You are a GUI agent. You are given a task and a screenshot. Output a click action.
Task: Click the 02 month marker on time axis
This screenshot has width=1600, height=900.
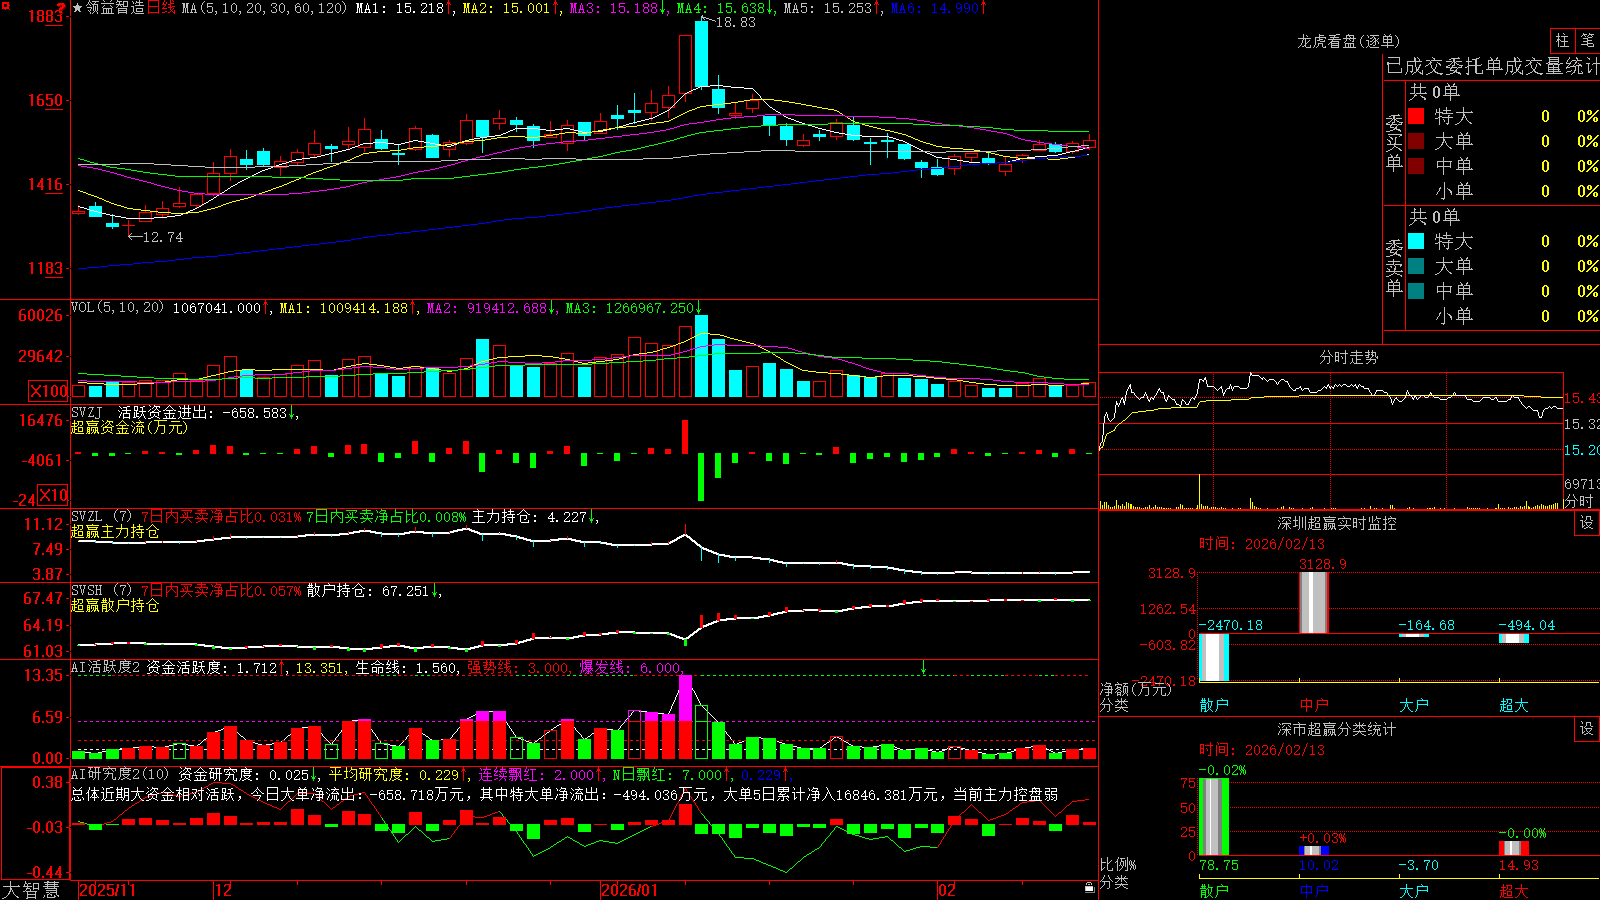(947, 890)
